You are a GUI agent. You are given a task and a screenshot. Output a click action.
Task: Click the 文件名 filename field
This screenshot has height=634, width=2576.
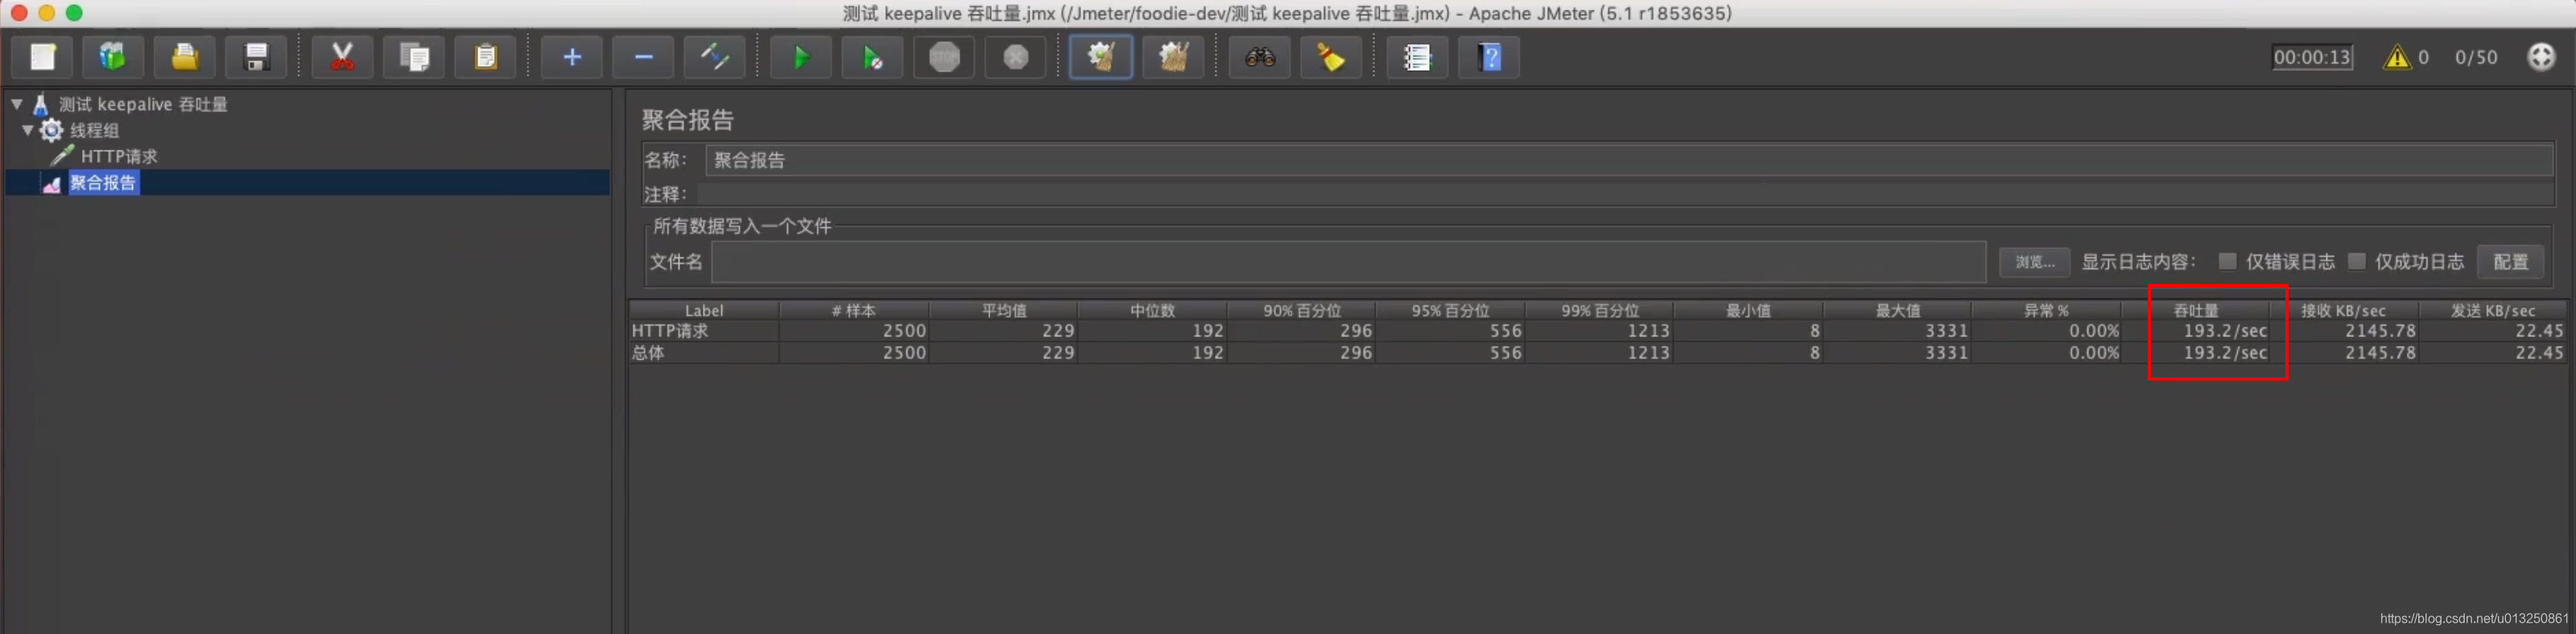point(1348,262)
